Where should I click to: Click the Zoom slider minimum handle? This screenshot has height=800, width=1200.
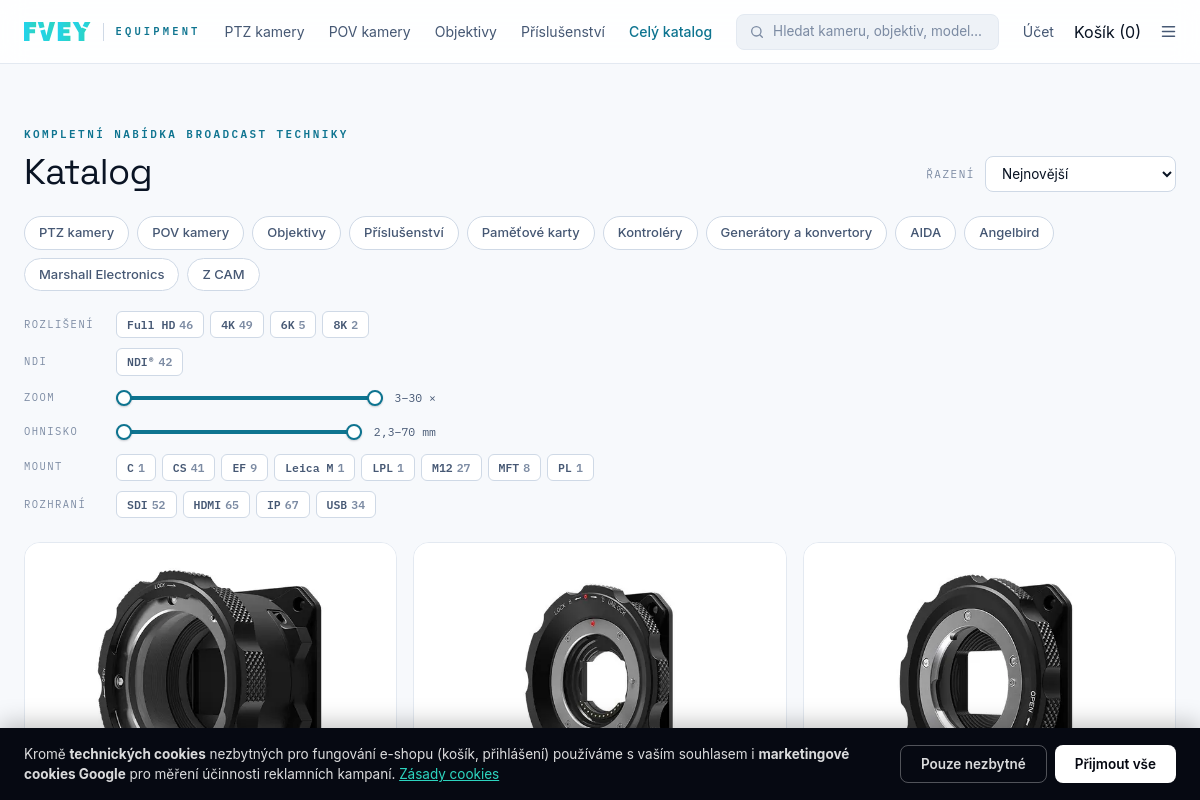[x=124, y=398]
